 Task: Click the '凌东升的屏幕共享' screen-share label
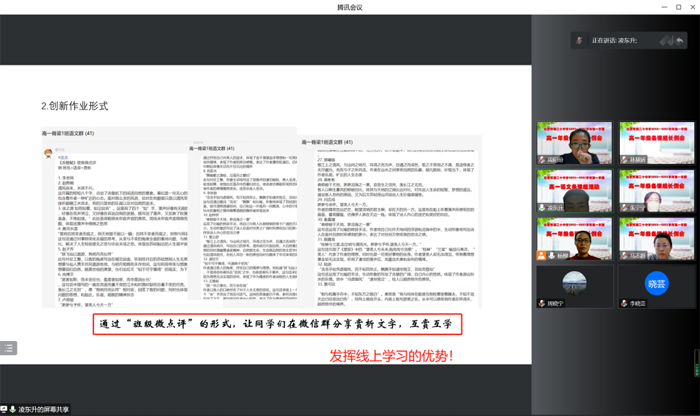44,409
